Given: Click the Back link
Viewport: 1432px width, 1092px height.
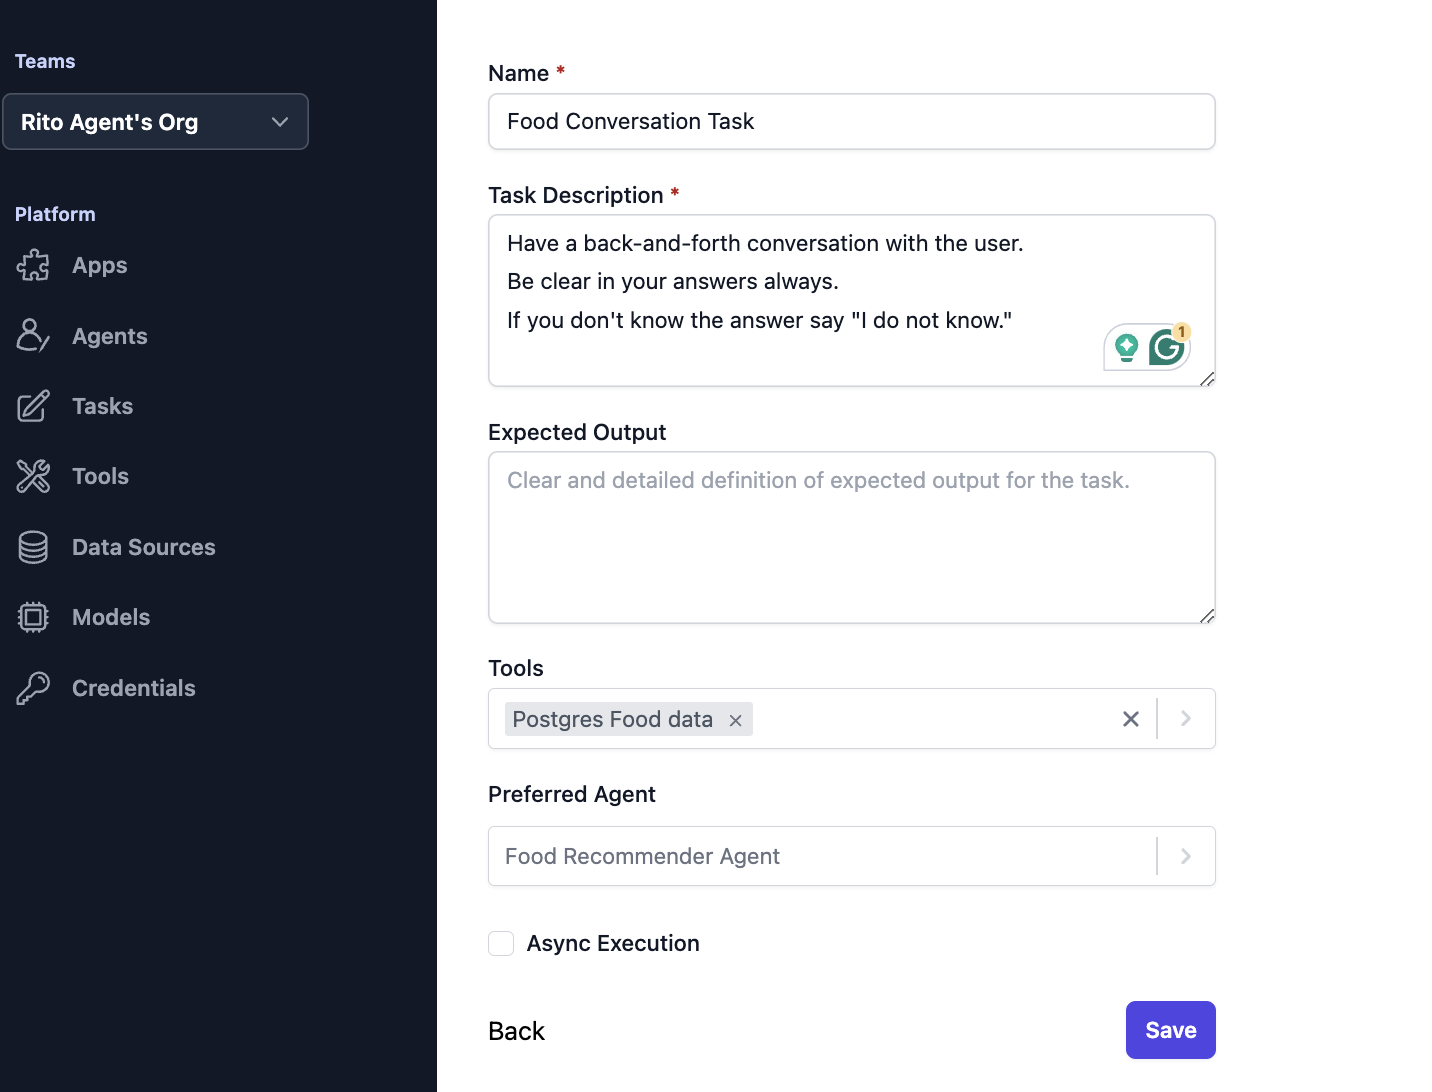Looking at the screenshot, I should click(x=516, y=1031).
